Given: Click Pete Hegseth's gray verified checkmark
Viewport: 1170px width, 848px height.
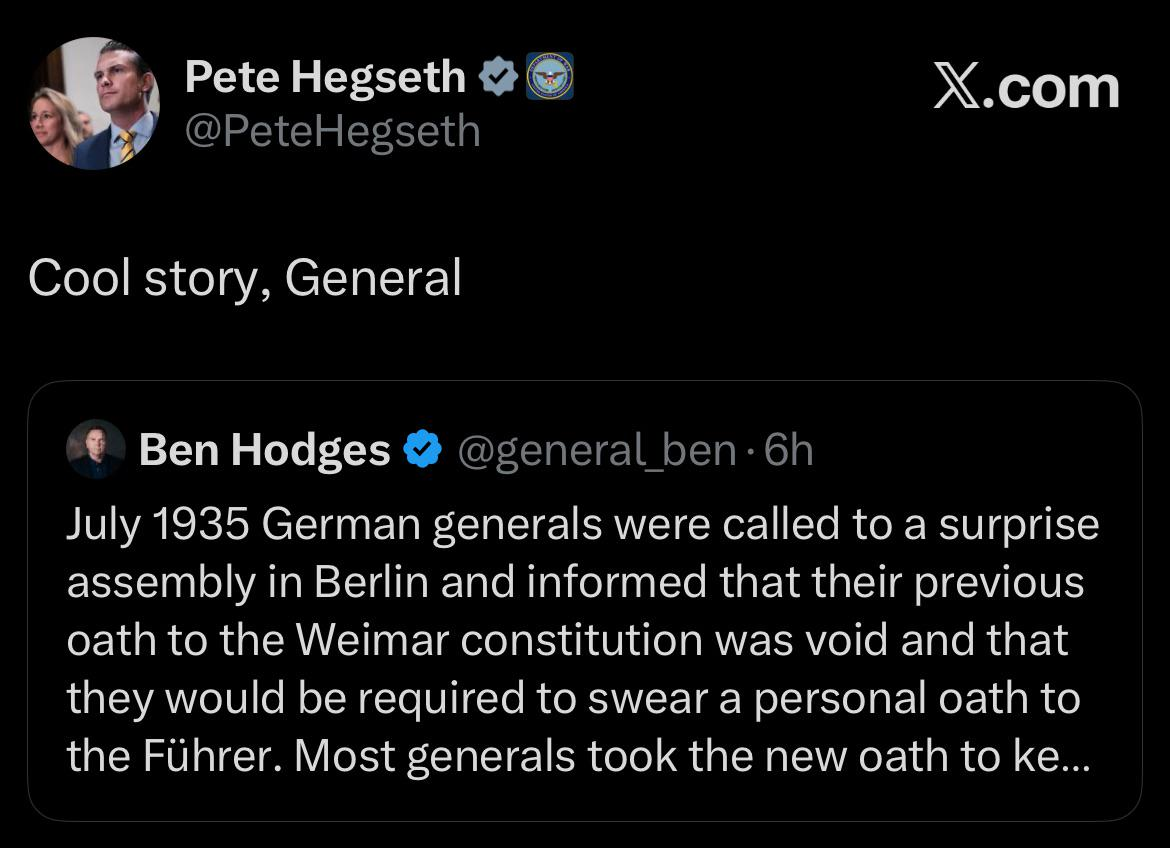Looking at the screenshot, I should pyautogui.click(x=497, y=77).
